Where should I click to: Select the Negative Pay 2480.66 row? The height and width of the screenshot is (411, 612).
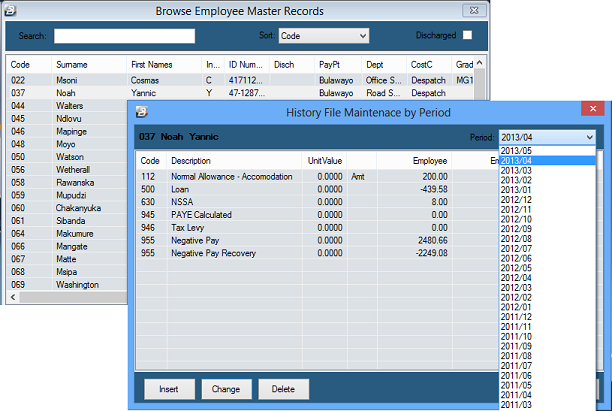coord(317,240)
